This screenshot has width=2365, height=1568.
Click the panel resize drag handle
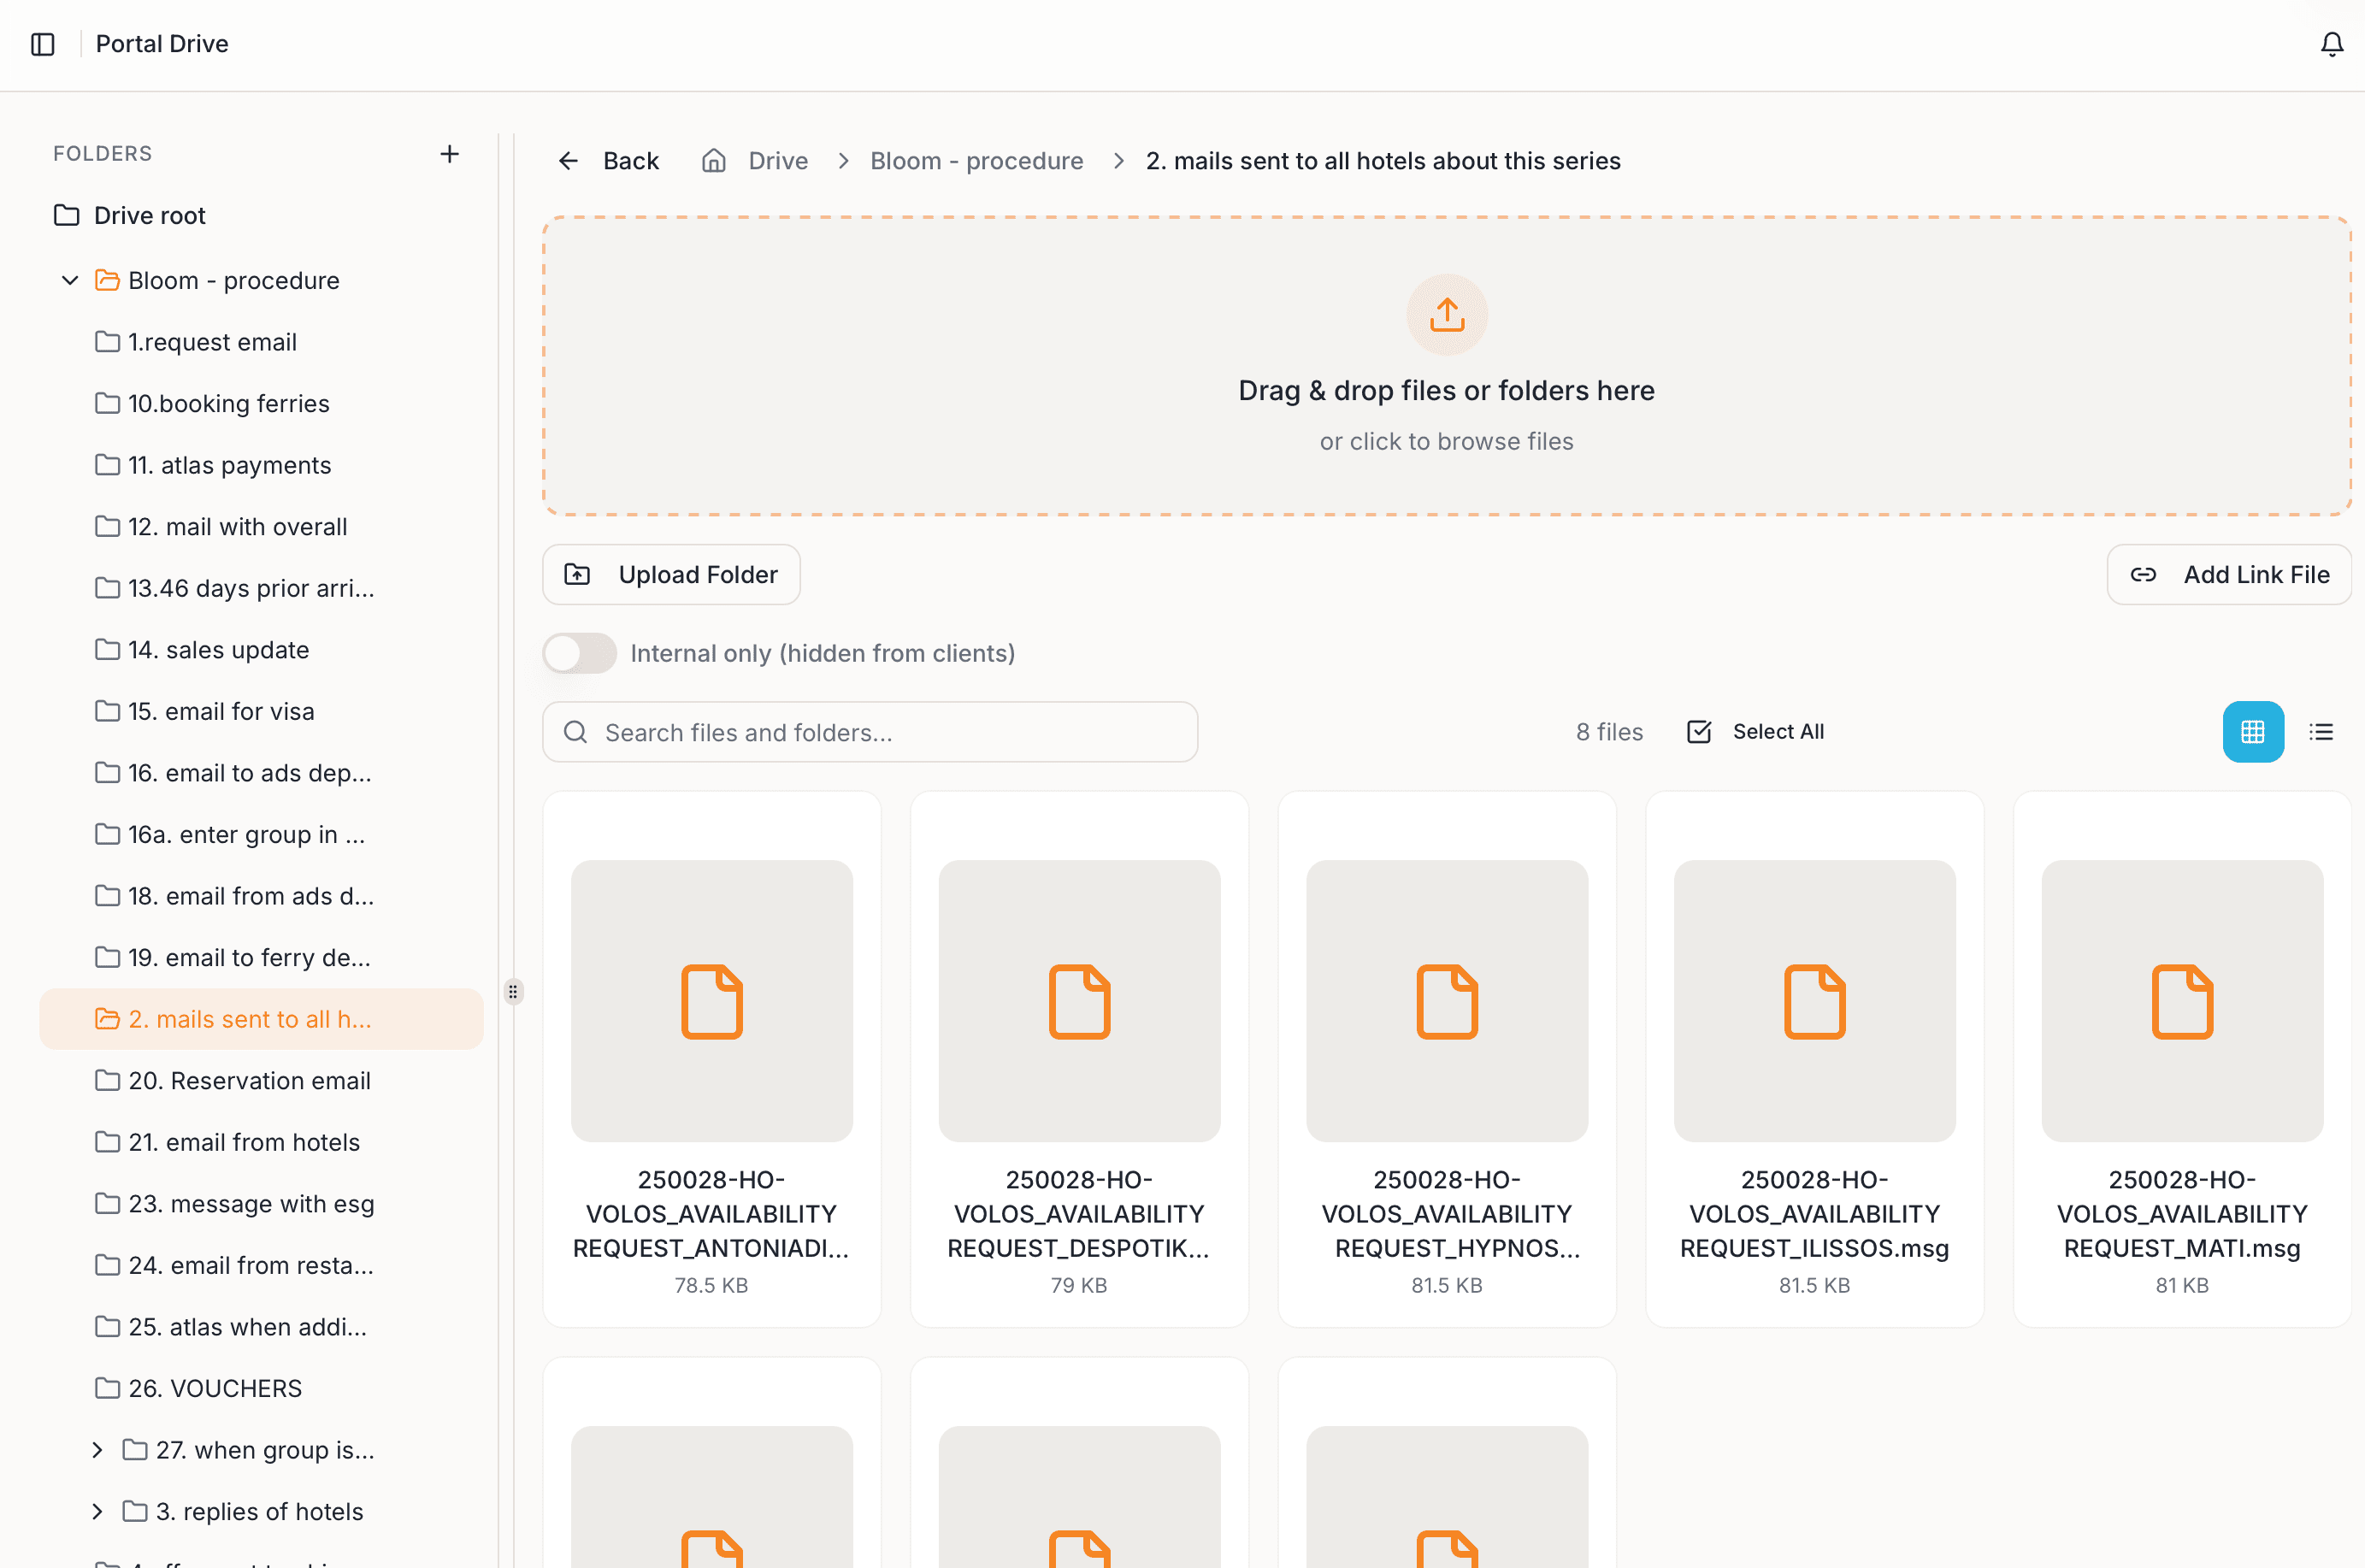[513, 991]
